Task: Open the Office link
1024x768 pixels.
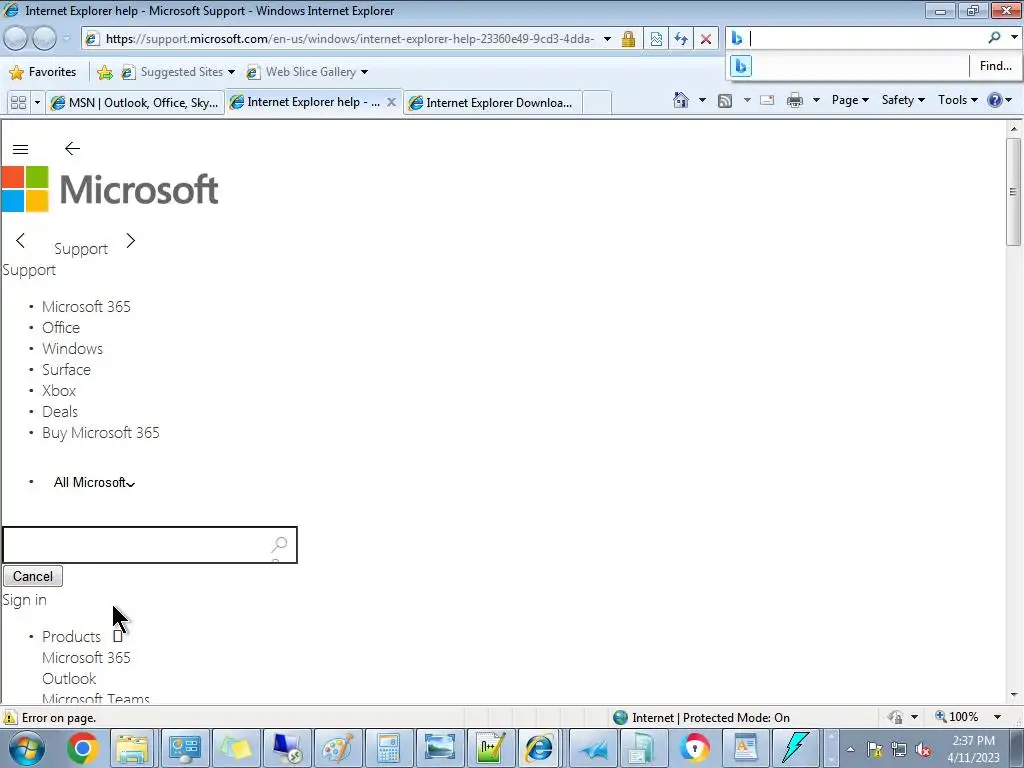Action: (x=61, y=327)
